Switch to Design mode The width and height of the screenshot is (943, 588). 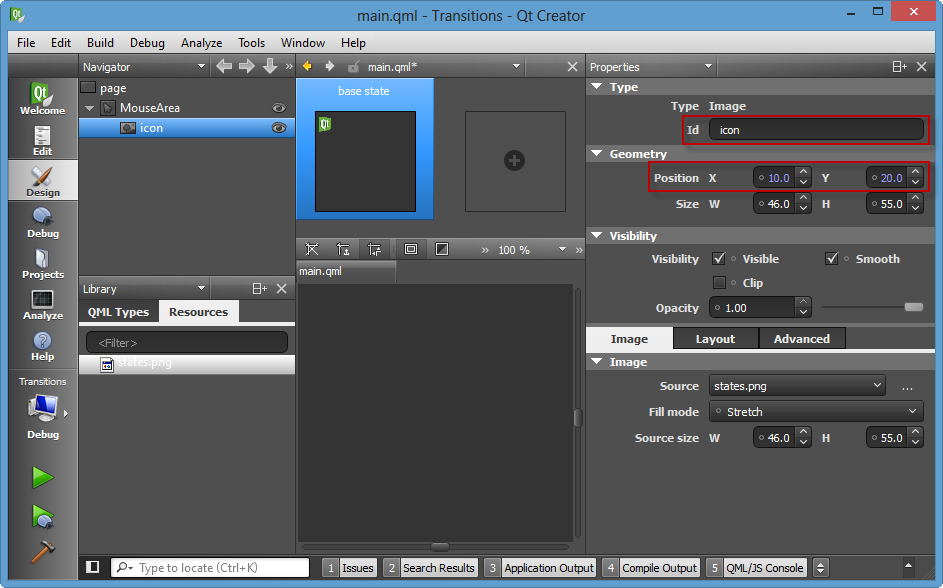[x=43, y=180]
